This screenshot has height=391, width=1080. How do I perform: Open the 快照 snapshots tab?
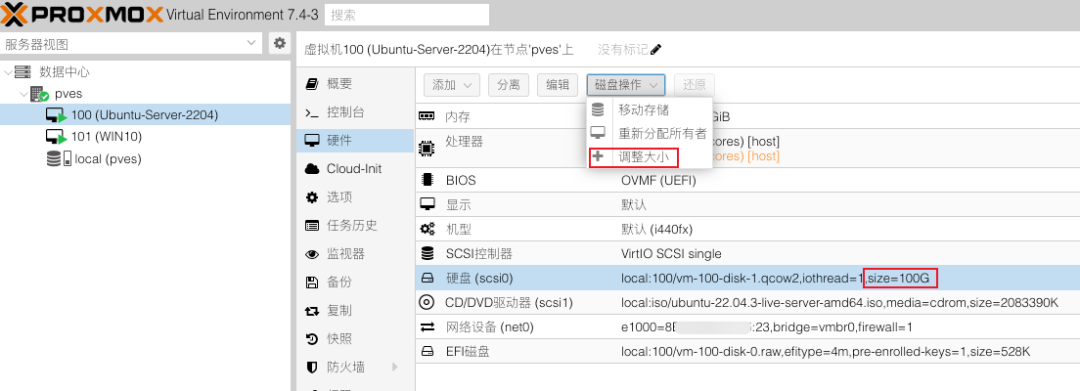coord(355,339)
